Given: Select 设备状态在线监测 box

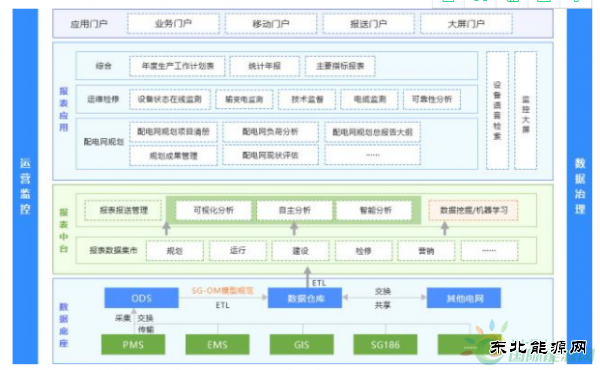Looking at the screenshot, I should [170, 99].
